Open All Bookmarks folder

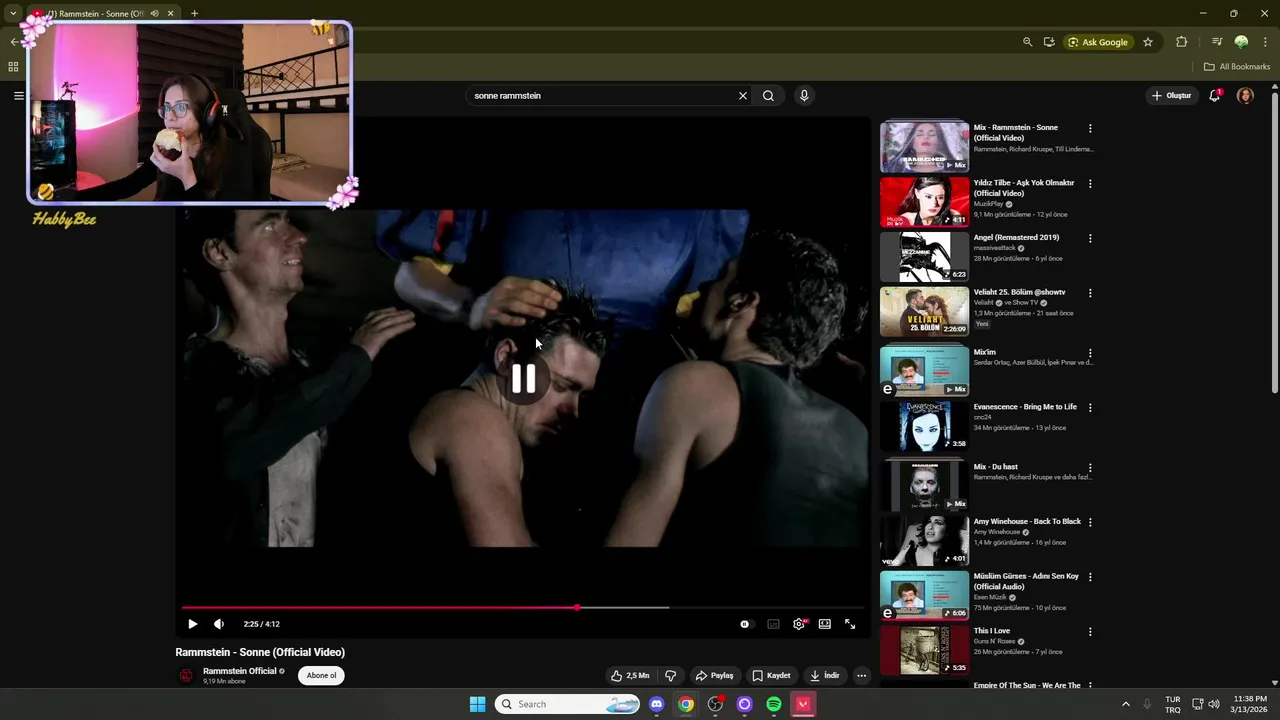1237,67
